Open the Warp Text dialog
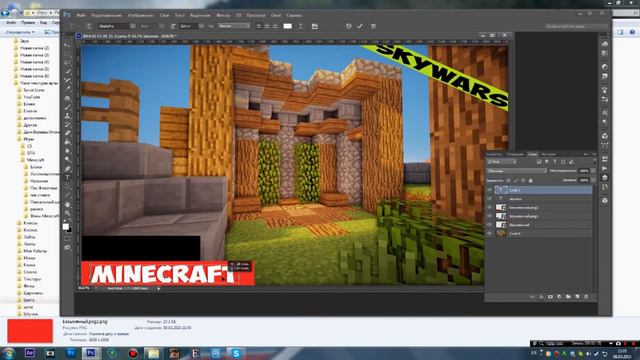 pyautogui.click(x=301, y=26)
